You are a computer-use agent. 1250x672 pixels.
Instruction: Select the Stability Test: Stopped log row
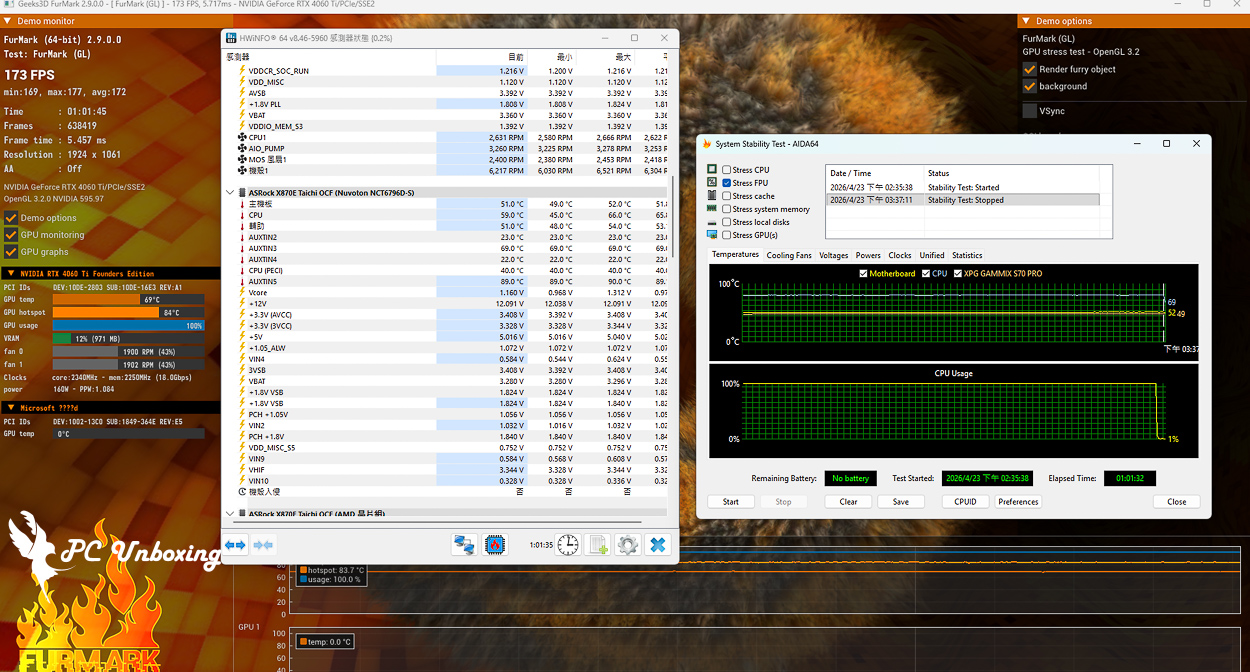pos(963,200)
